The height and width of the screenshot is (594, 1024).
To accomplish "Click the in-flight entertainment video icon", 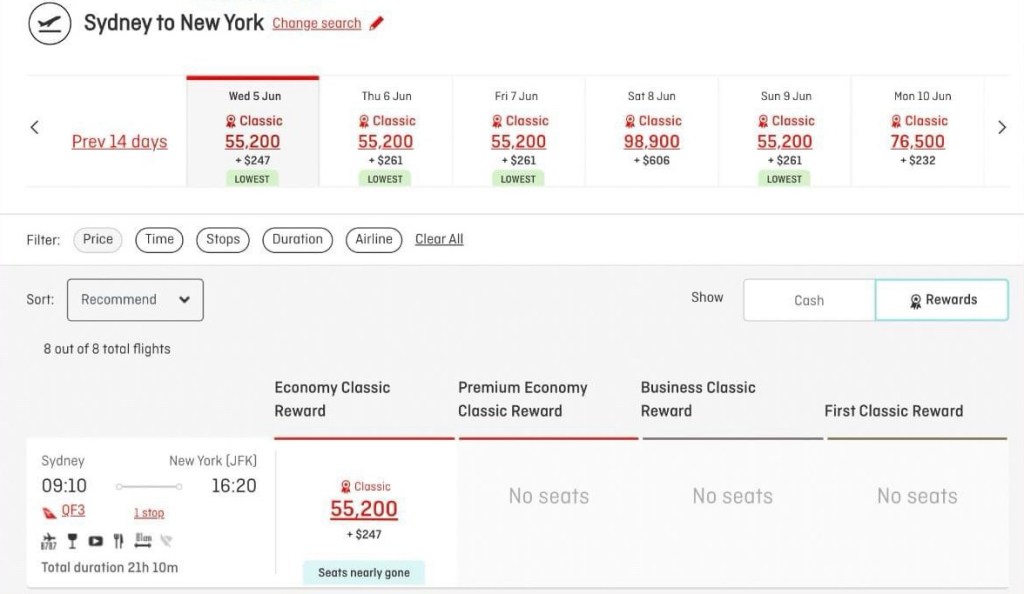I will (x=95, y=542).
